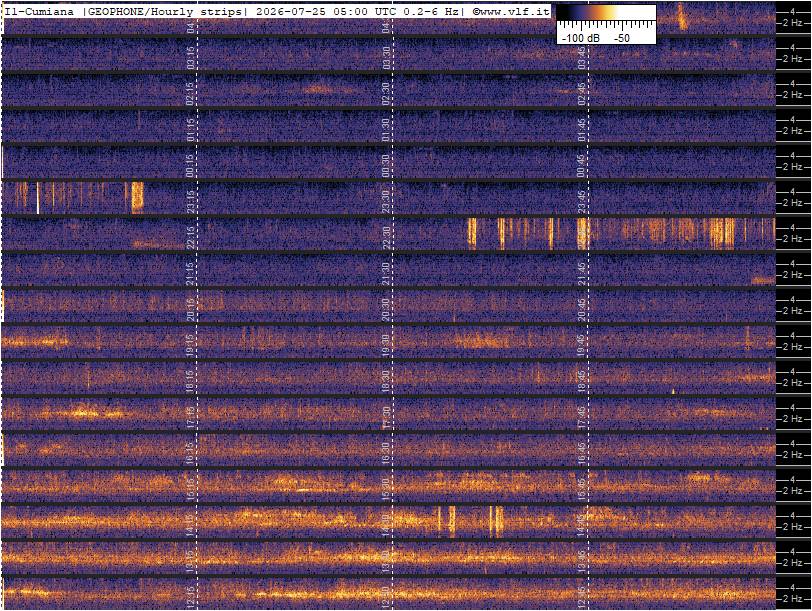
Task: Select the 02:45 time marker
Action: (x=581, y=93)
